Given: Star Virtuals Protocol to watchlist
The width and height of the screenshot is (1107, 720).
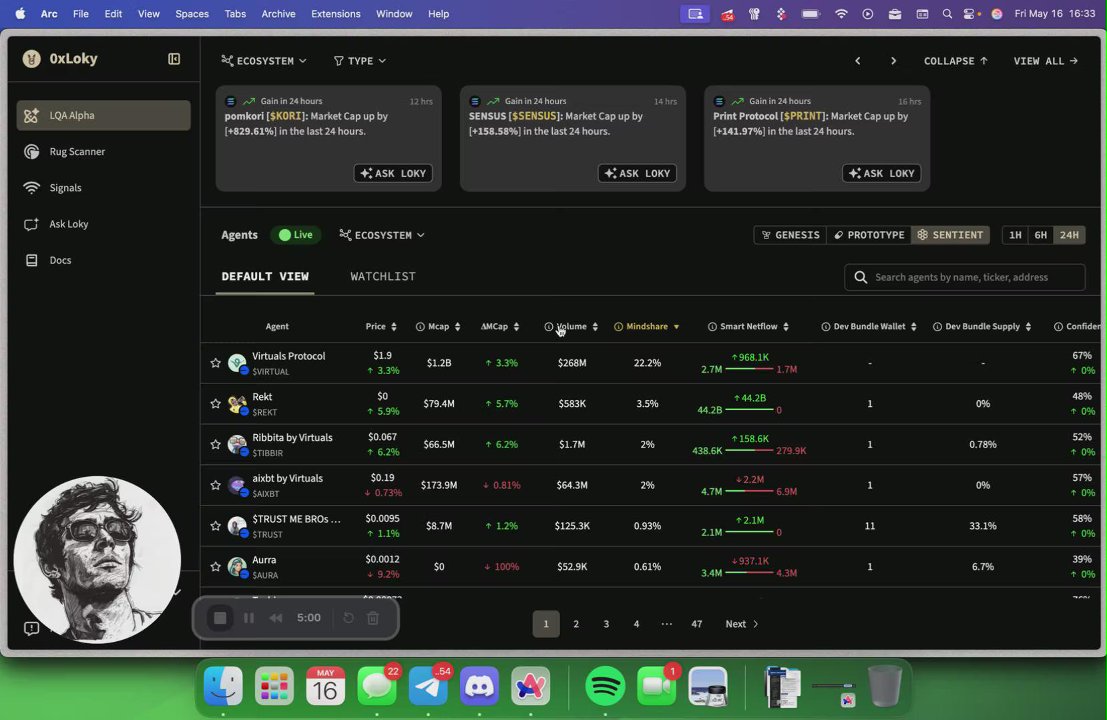Looking at the screenshot, I should 215,363.
